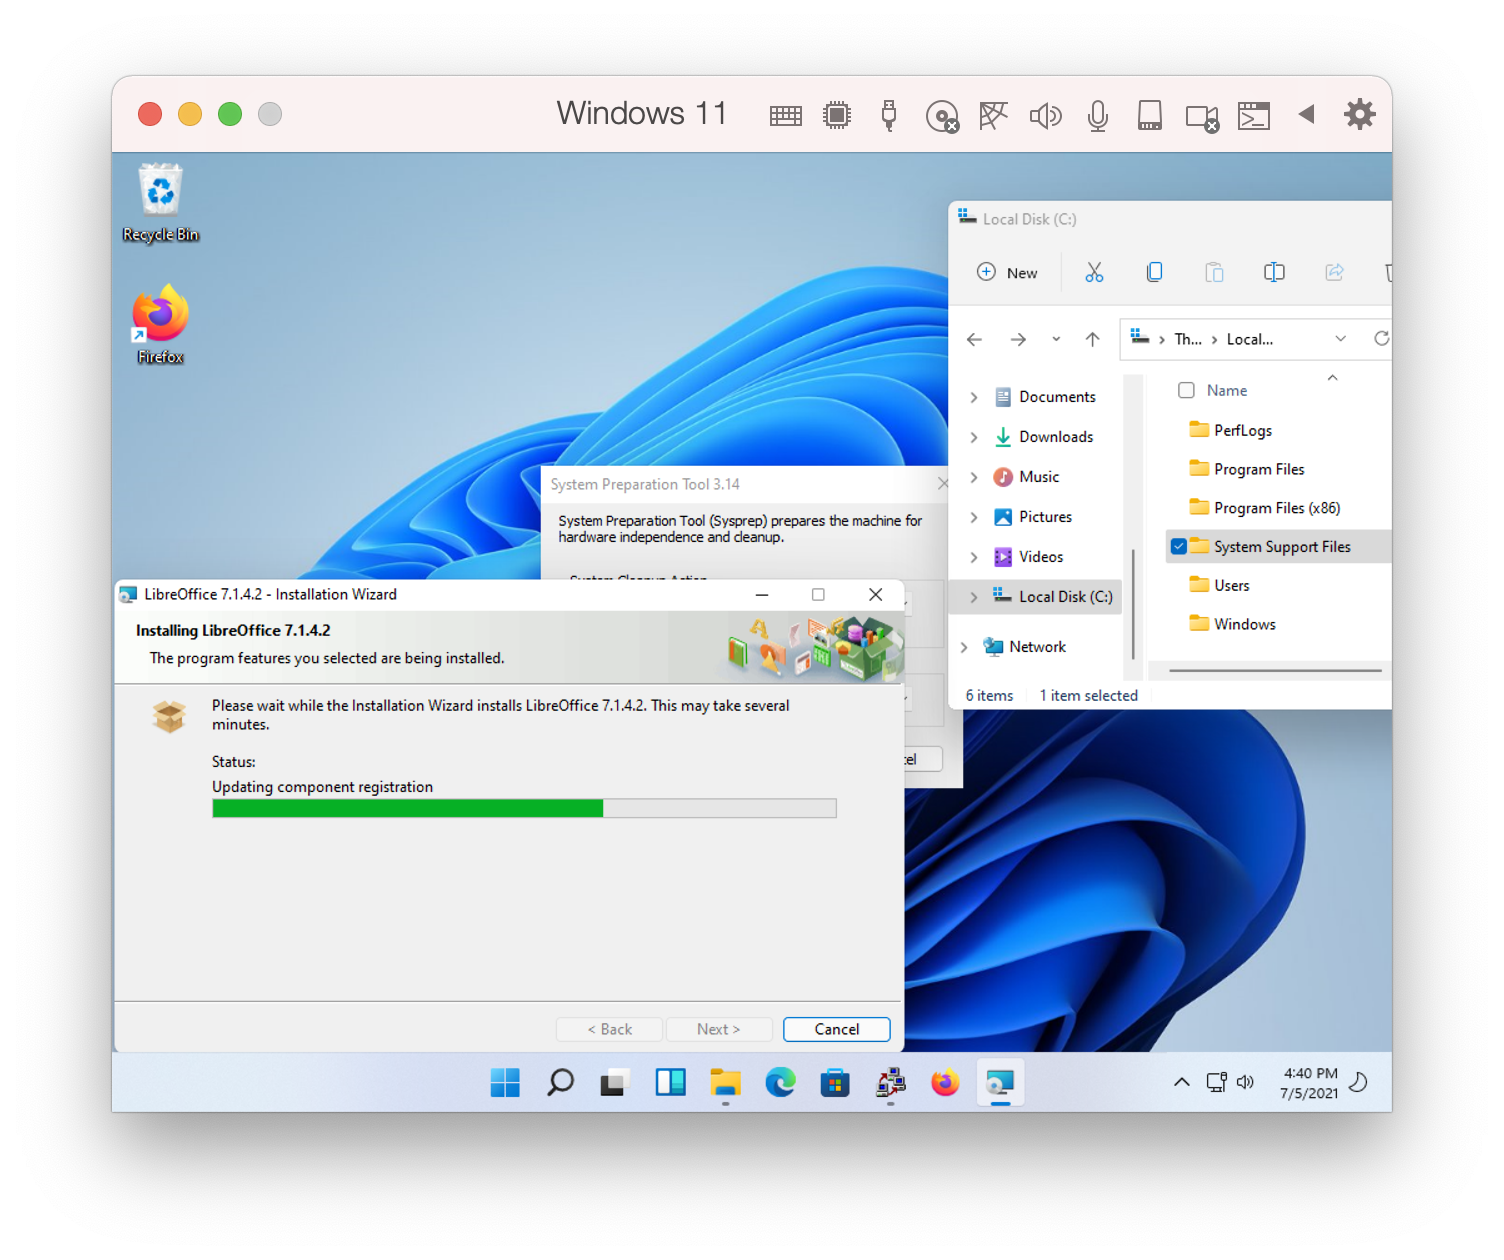Click the navigation pane vertical scrollbar
Image resolution: width=1504 pixels, height=1260 pixels.
coord(1133,604)
